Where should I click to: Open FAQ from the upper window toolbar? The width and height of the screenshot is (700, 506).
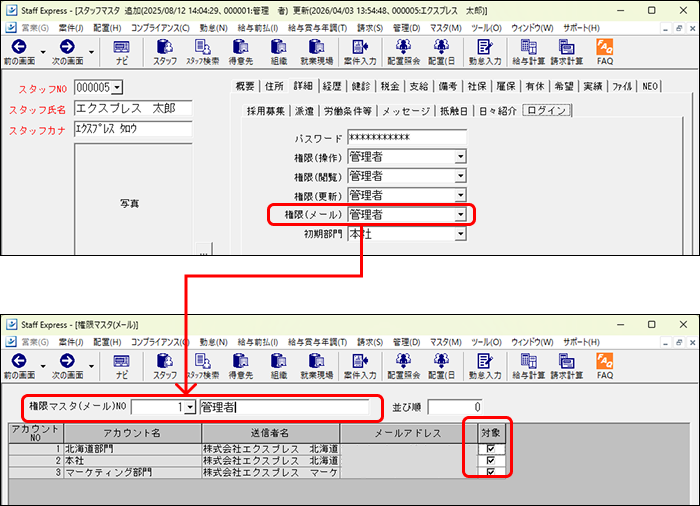pos(605,51)
